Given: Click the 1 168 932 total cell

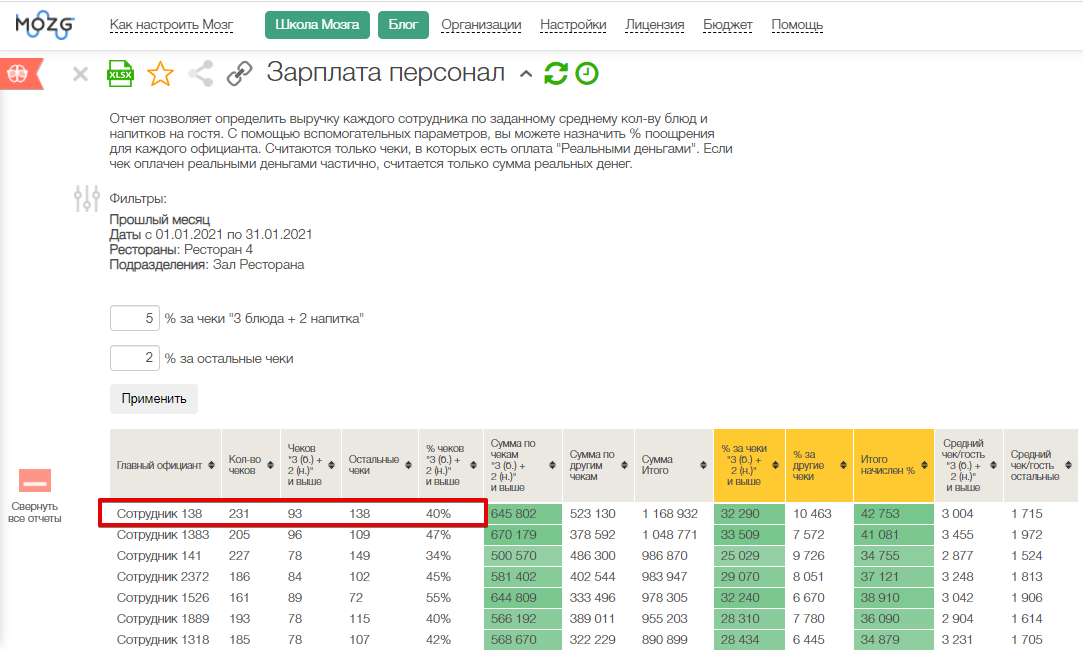Looking at the screenshot, I should (670, 514).
